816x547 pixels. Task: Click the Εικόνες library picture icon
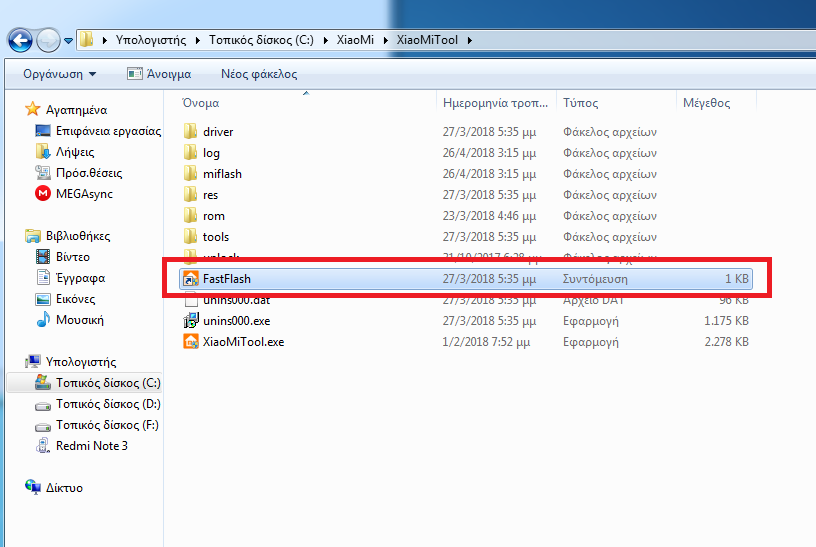click(x=43, y=299)
